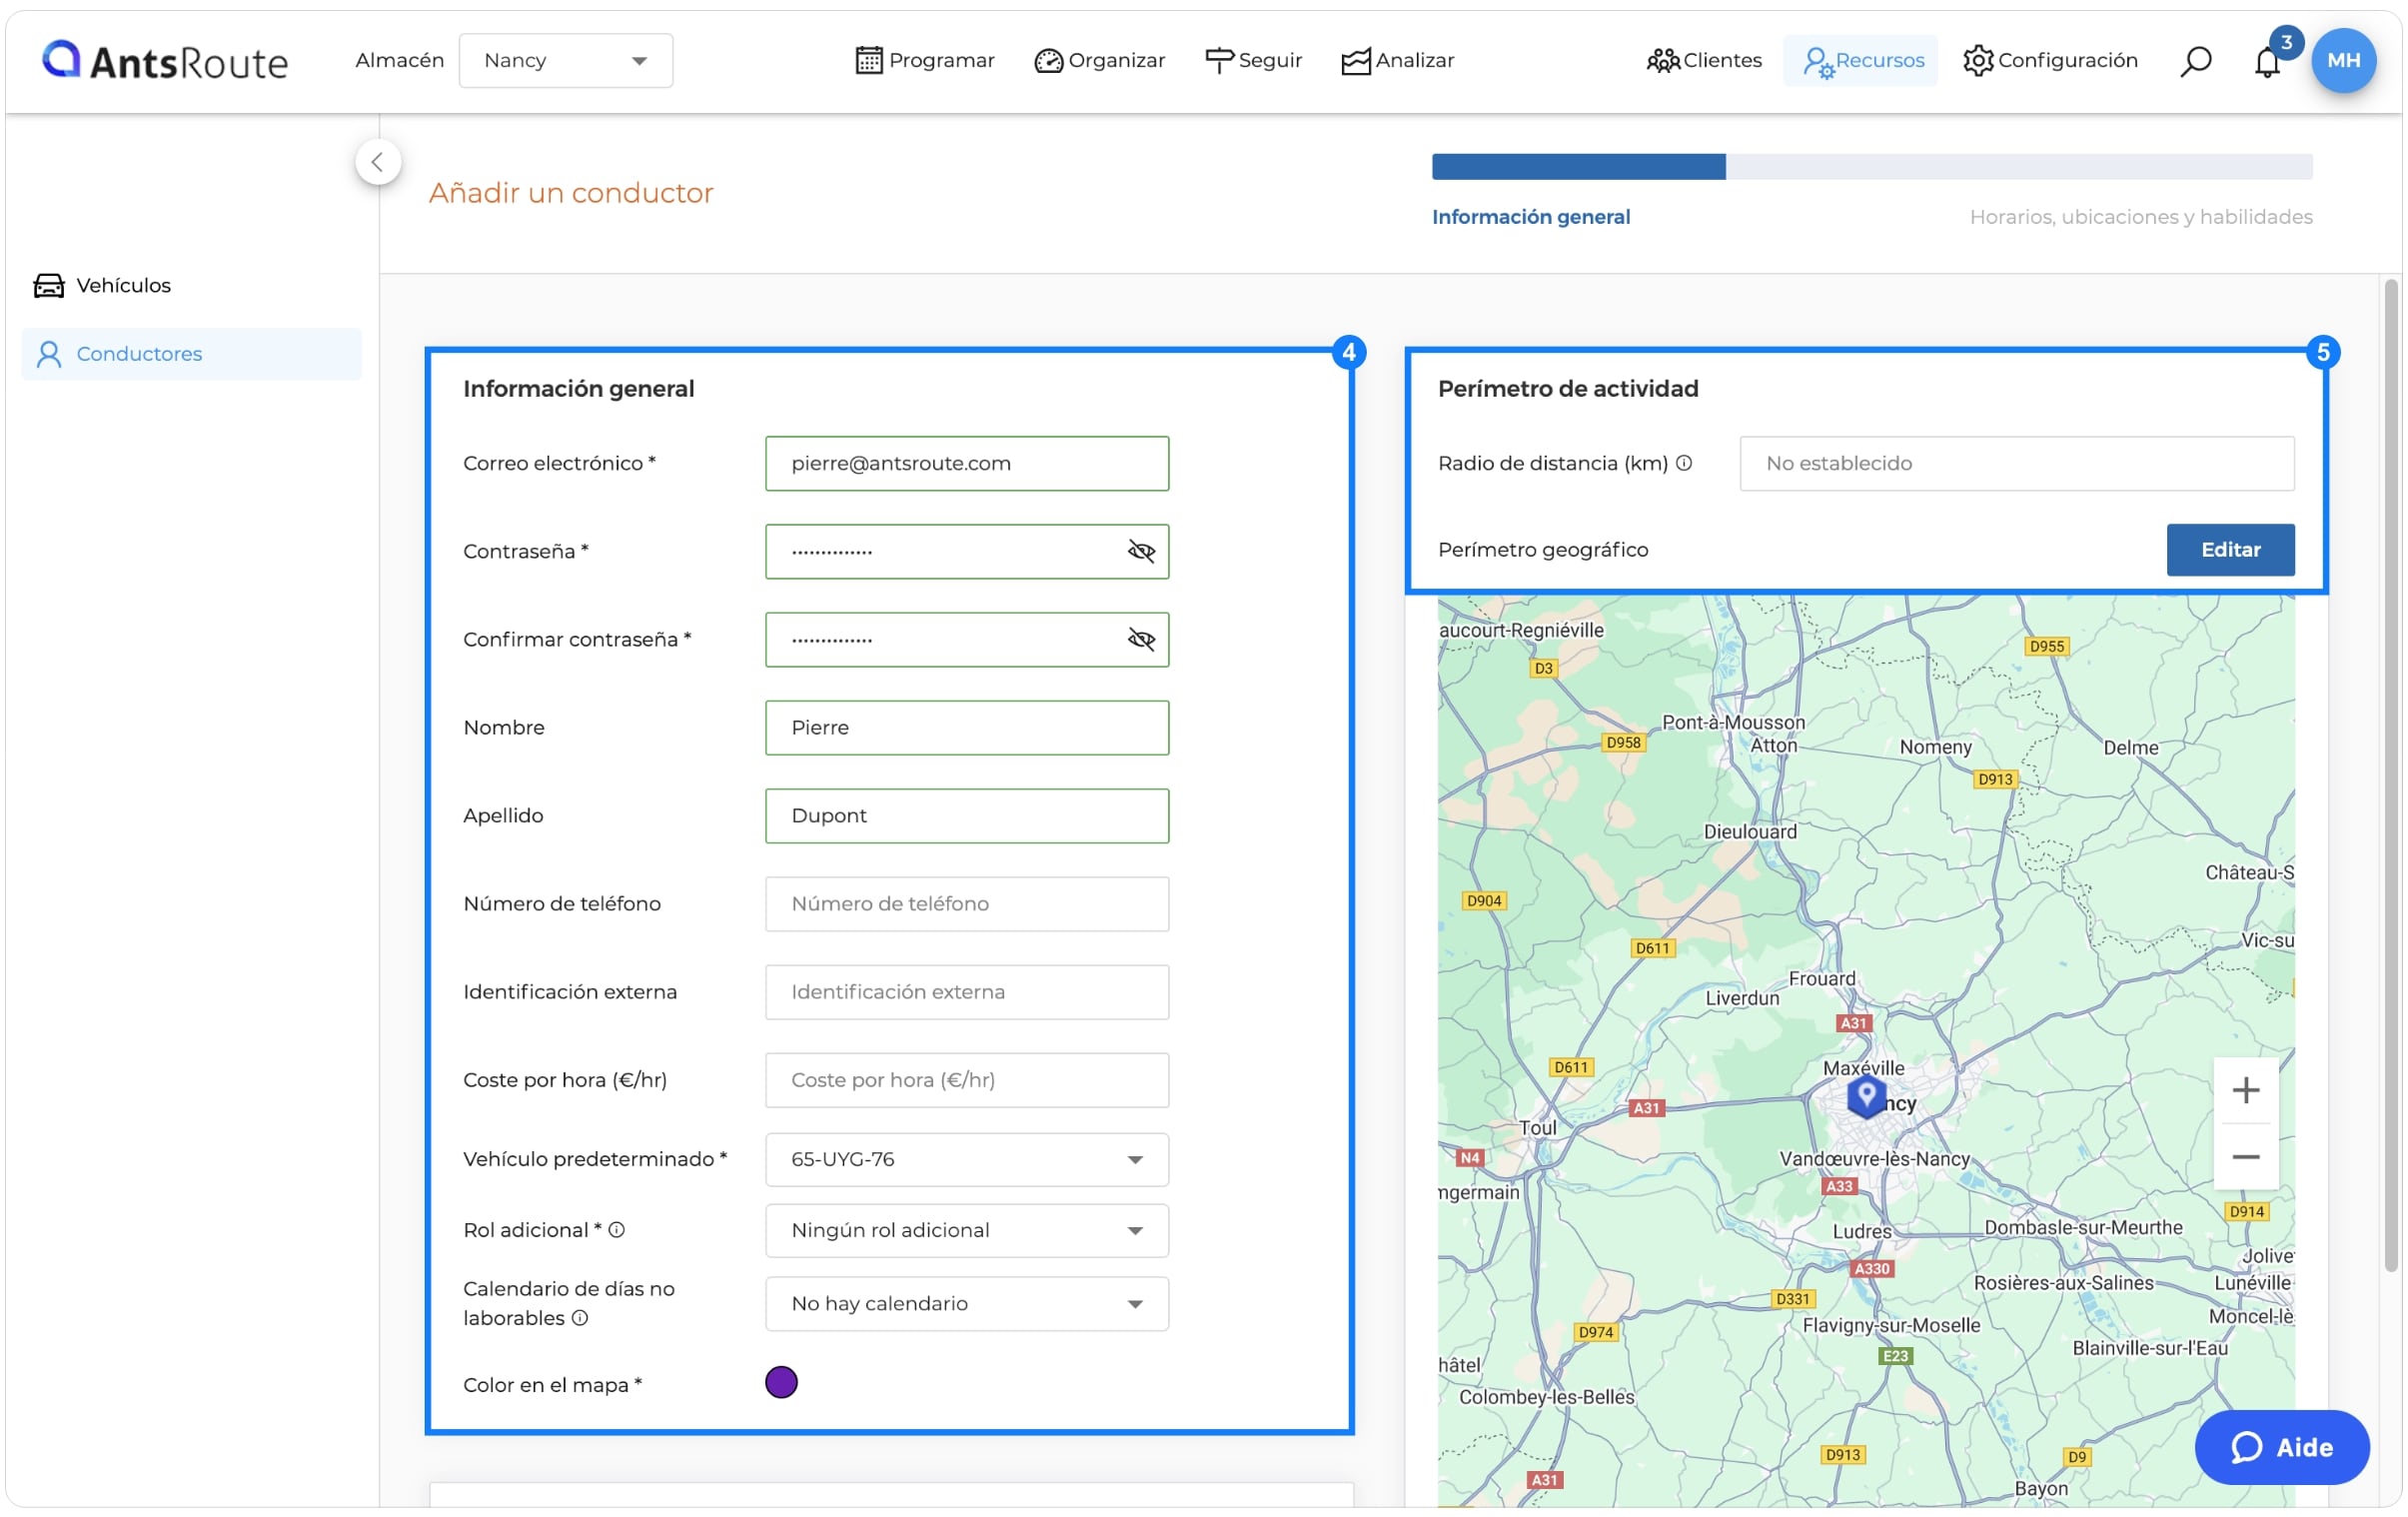
Task: Go to the Seguir menu
Action: click(1253, 61)
